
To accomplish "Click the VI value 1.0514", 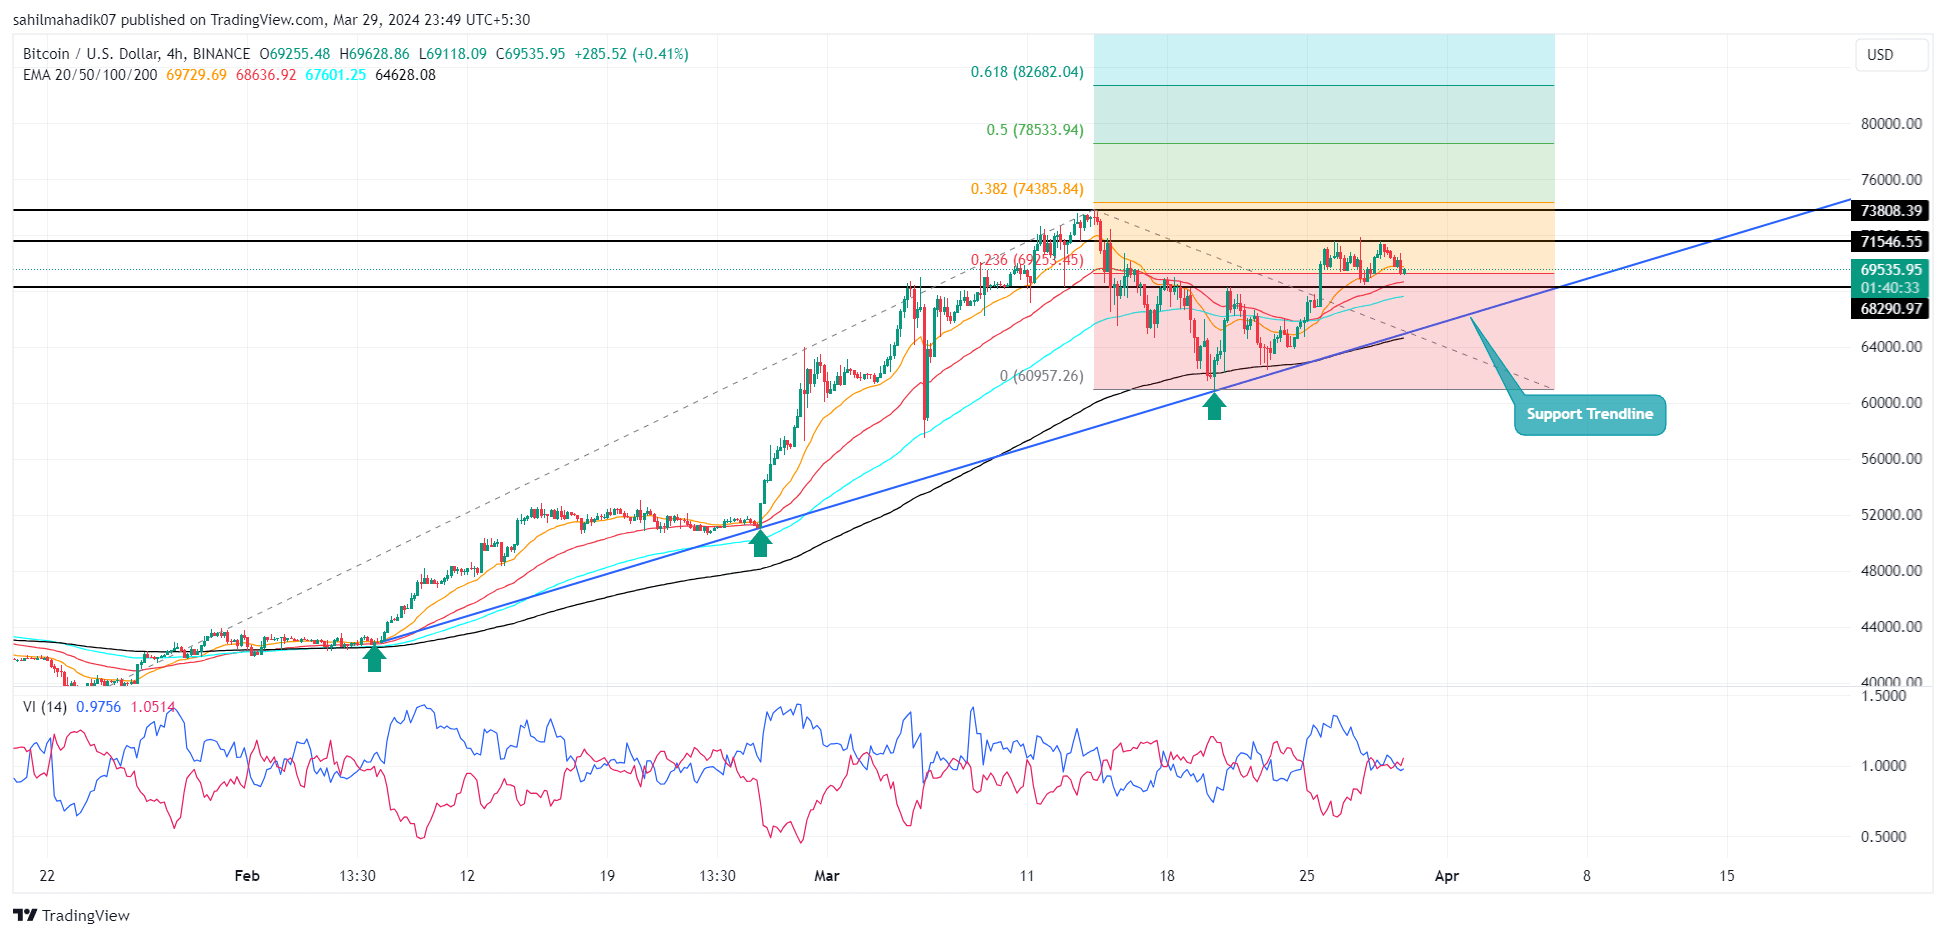I will pyautogui.click(x=153, y=707).
